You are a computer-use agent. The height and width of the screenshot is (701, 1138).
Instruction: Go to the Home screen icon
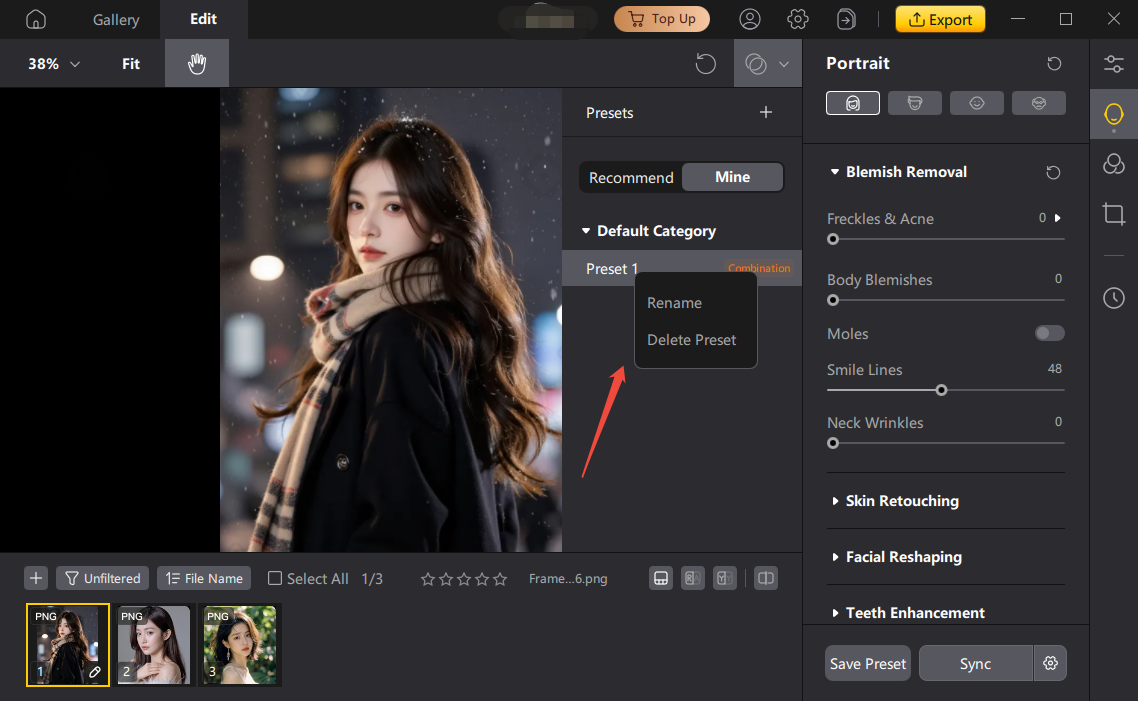coord(36,20)
